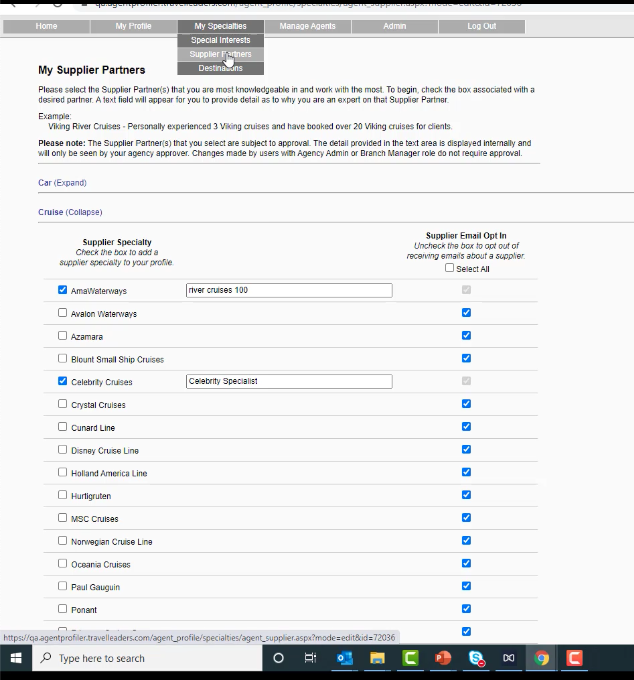Screen dimensions: 634x680
Task: Uncheck email opt-in for Avalon Waterways
Action: [x=466, y=312]
